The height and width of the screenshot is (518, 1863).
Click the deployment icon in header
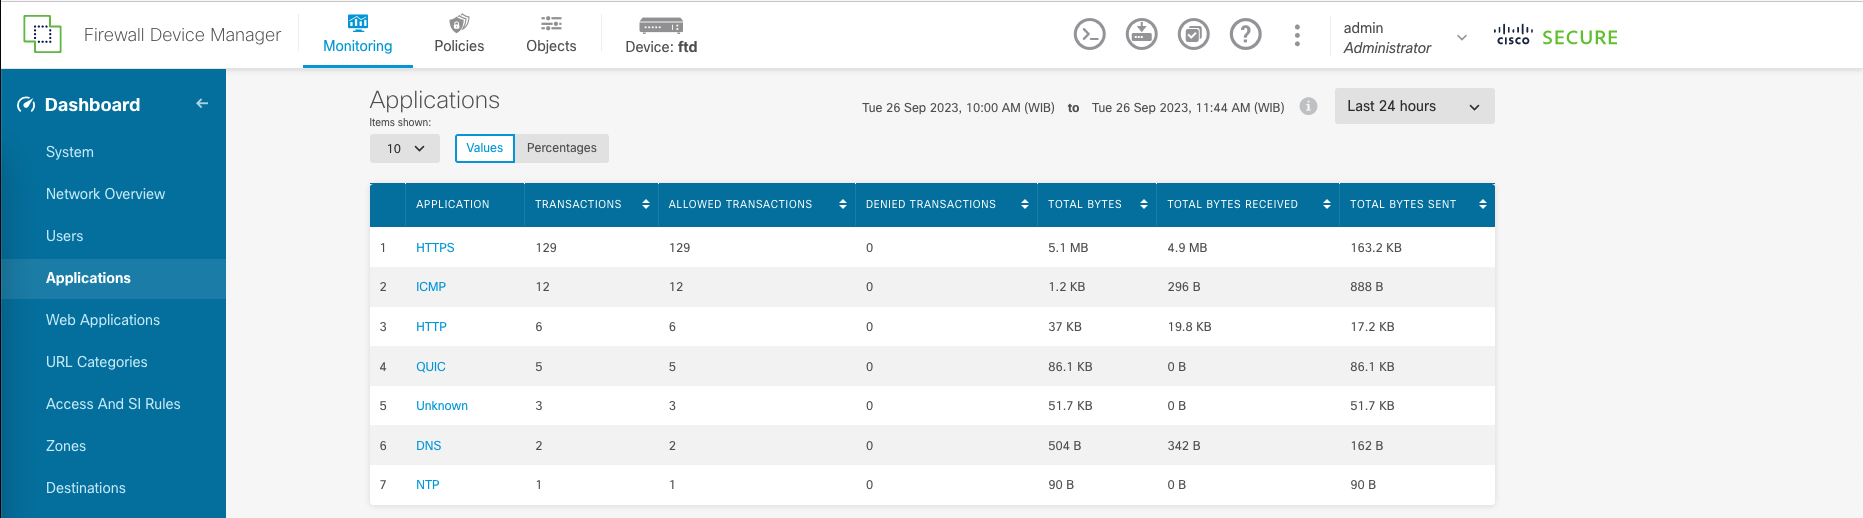pyautogui.click(x=1141, y=35)
